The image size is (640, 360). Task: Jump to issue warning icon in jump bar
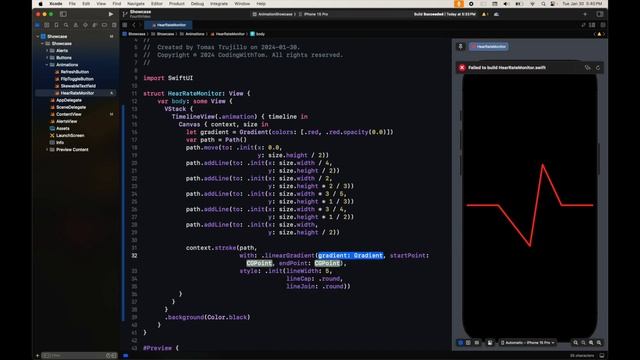[x=599, y=34]
